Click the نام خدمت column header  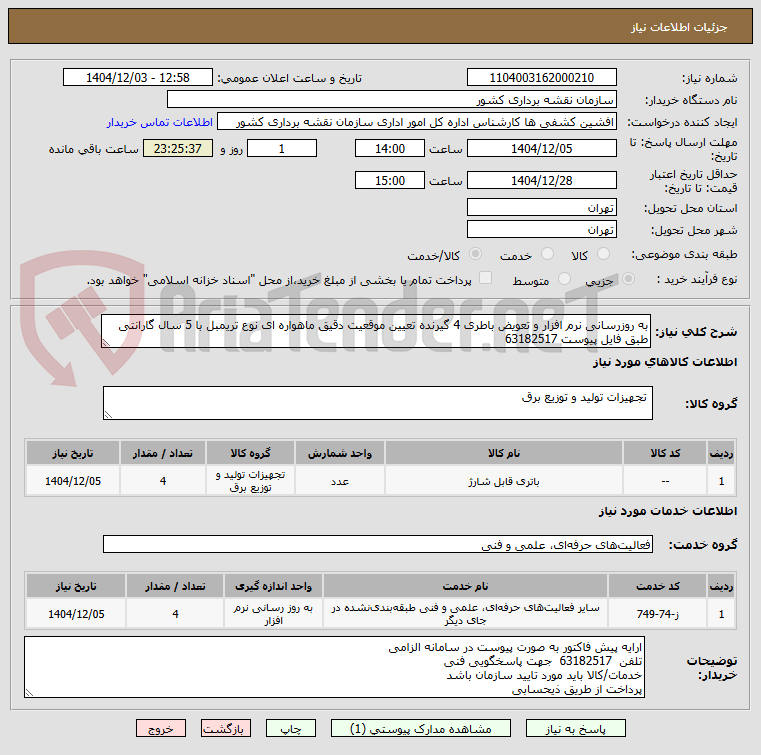(x=465, y=586)
